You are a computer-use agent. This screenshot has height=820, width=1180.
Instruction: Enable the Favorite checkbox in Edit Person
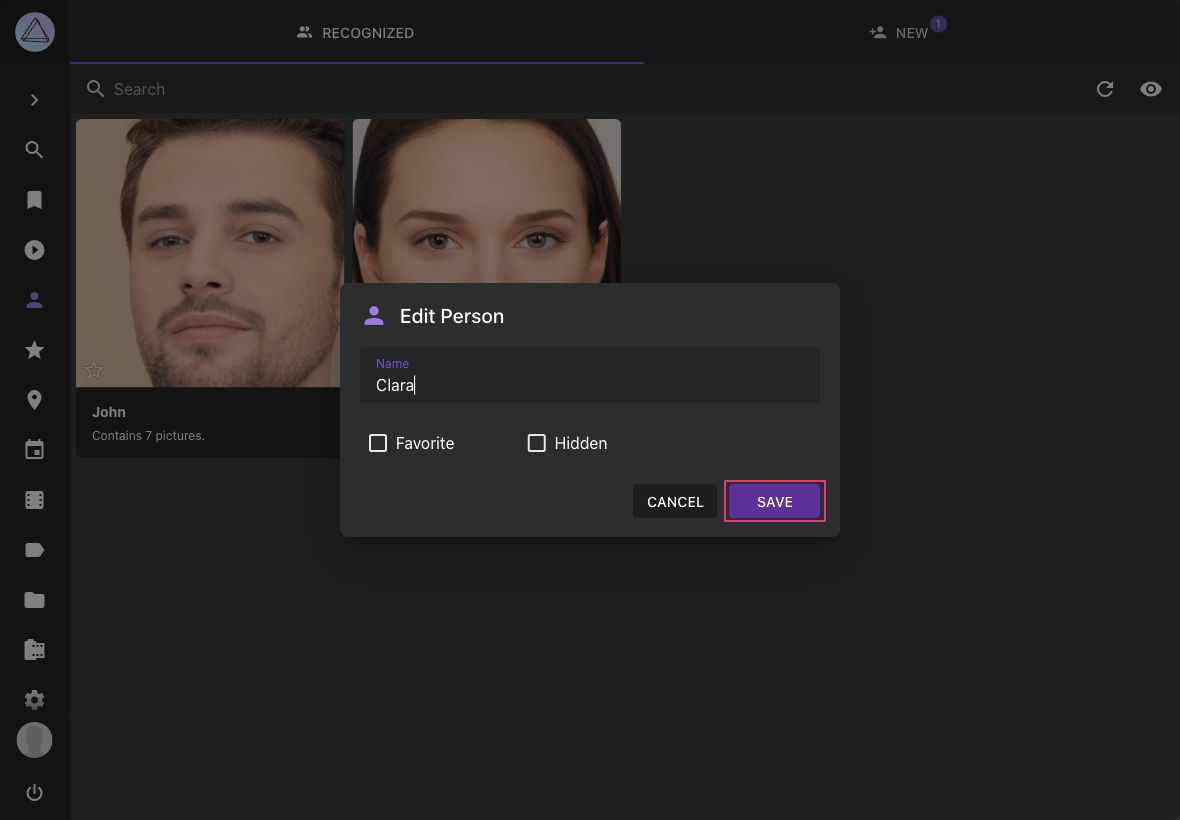coord(378,442)
